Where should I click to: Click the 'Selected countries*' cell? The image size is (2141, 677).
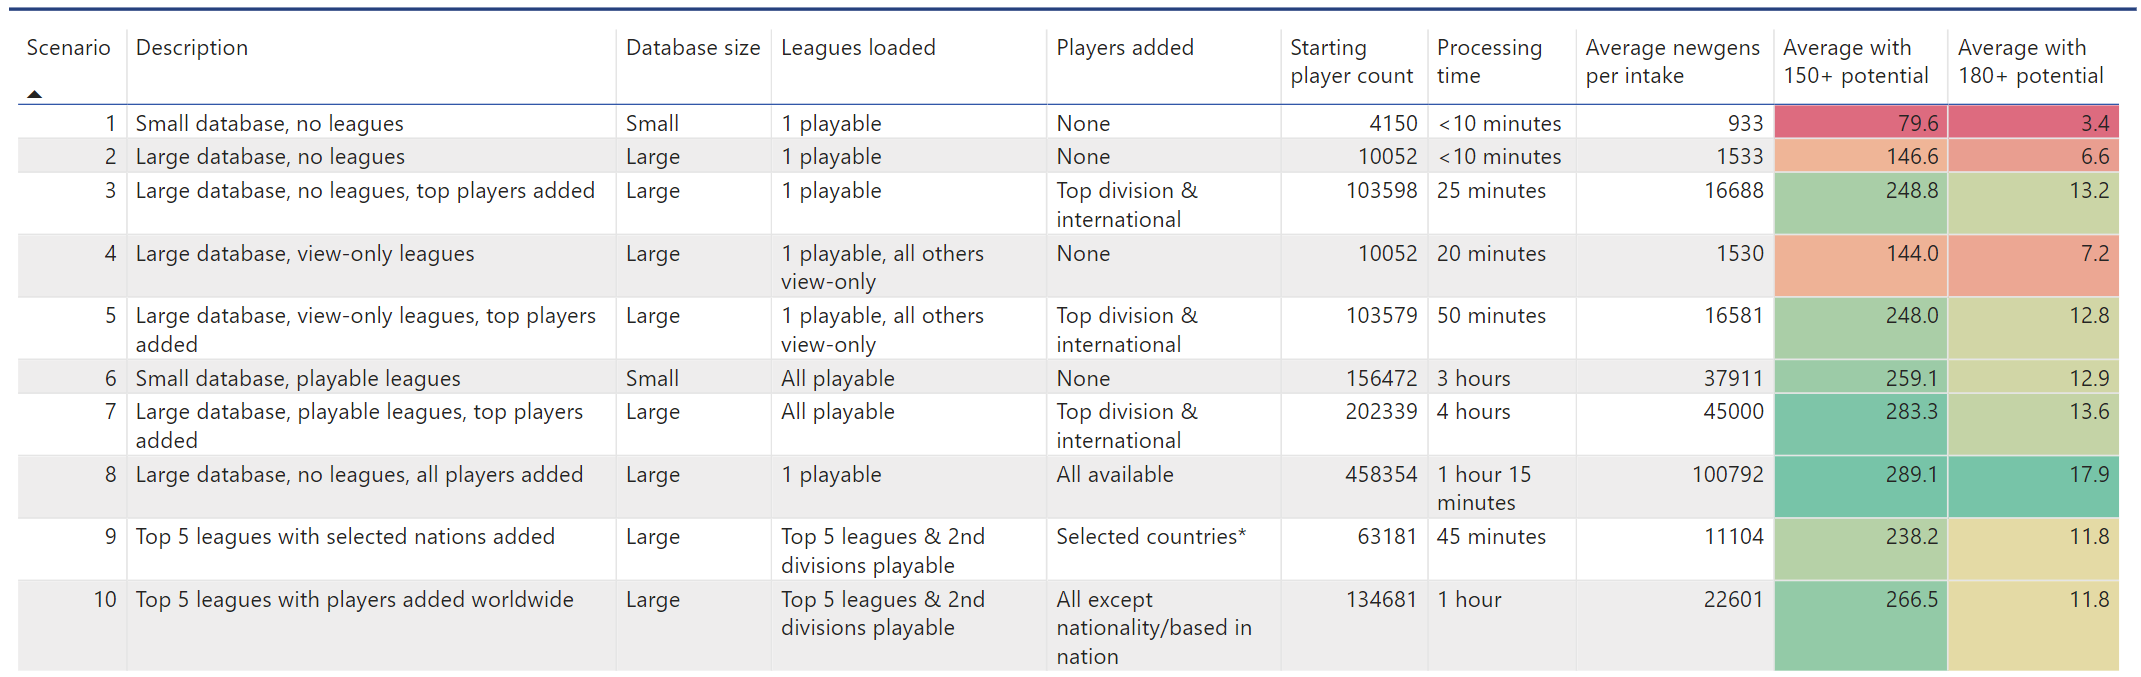(1151, 537)
